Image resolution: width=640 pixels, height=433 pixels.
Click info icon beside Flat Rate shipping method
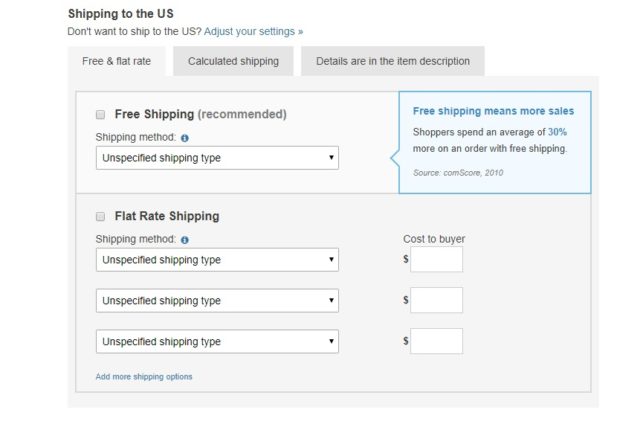[x=184, y=240]
